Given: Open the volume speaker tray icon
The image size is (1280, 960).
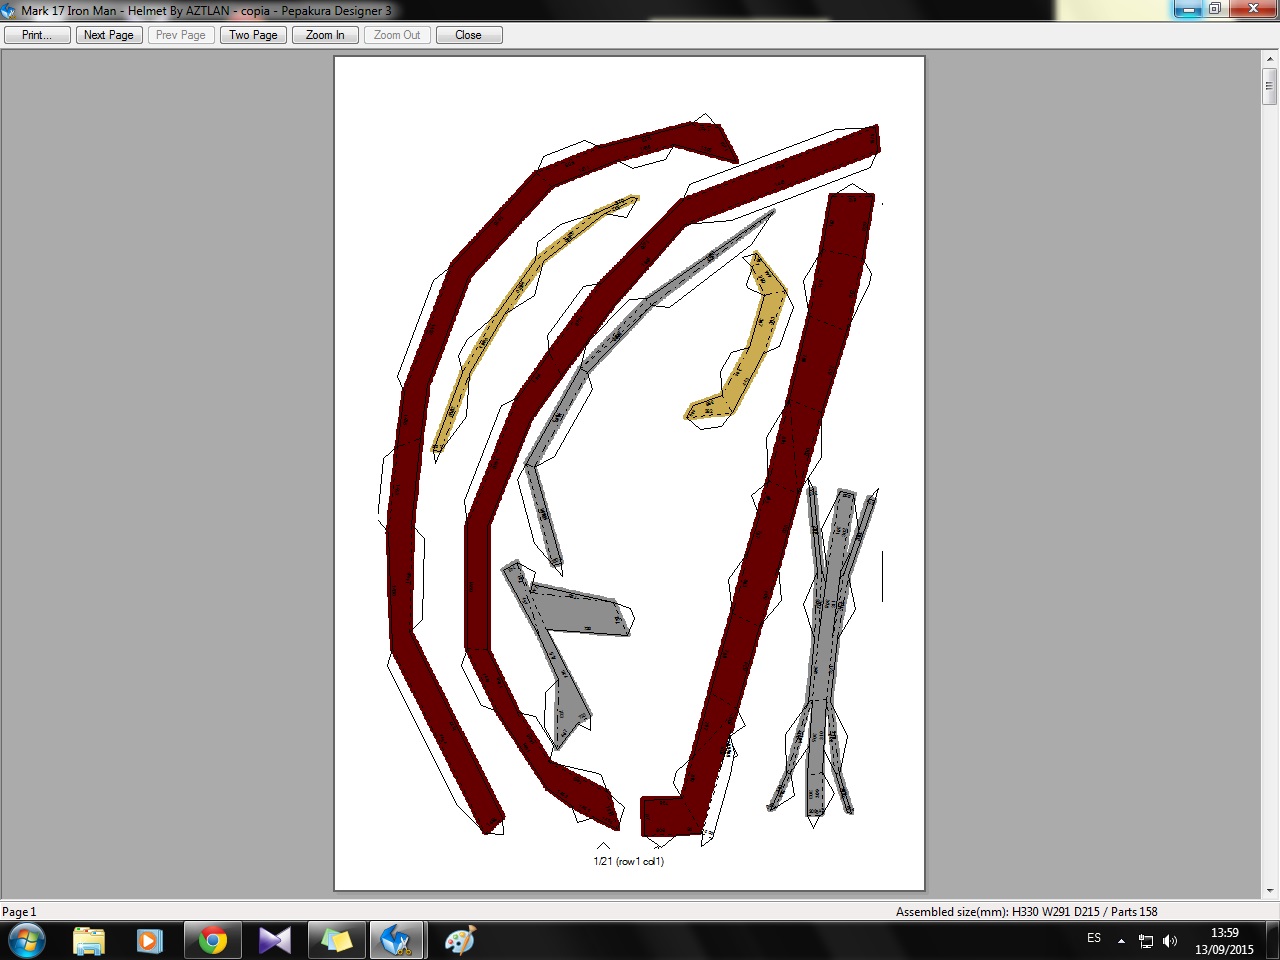Looking at the screenshot, I should tap(1170, 941).
